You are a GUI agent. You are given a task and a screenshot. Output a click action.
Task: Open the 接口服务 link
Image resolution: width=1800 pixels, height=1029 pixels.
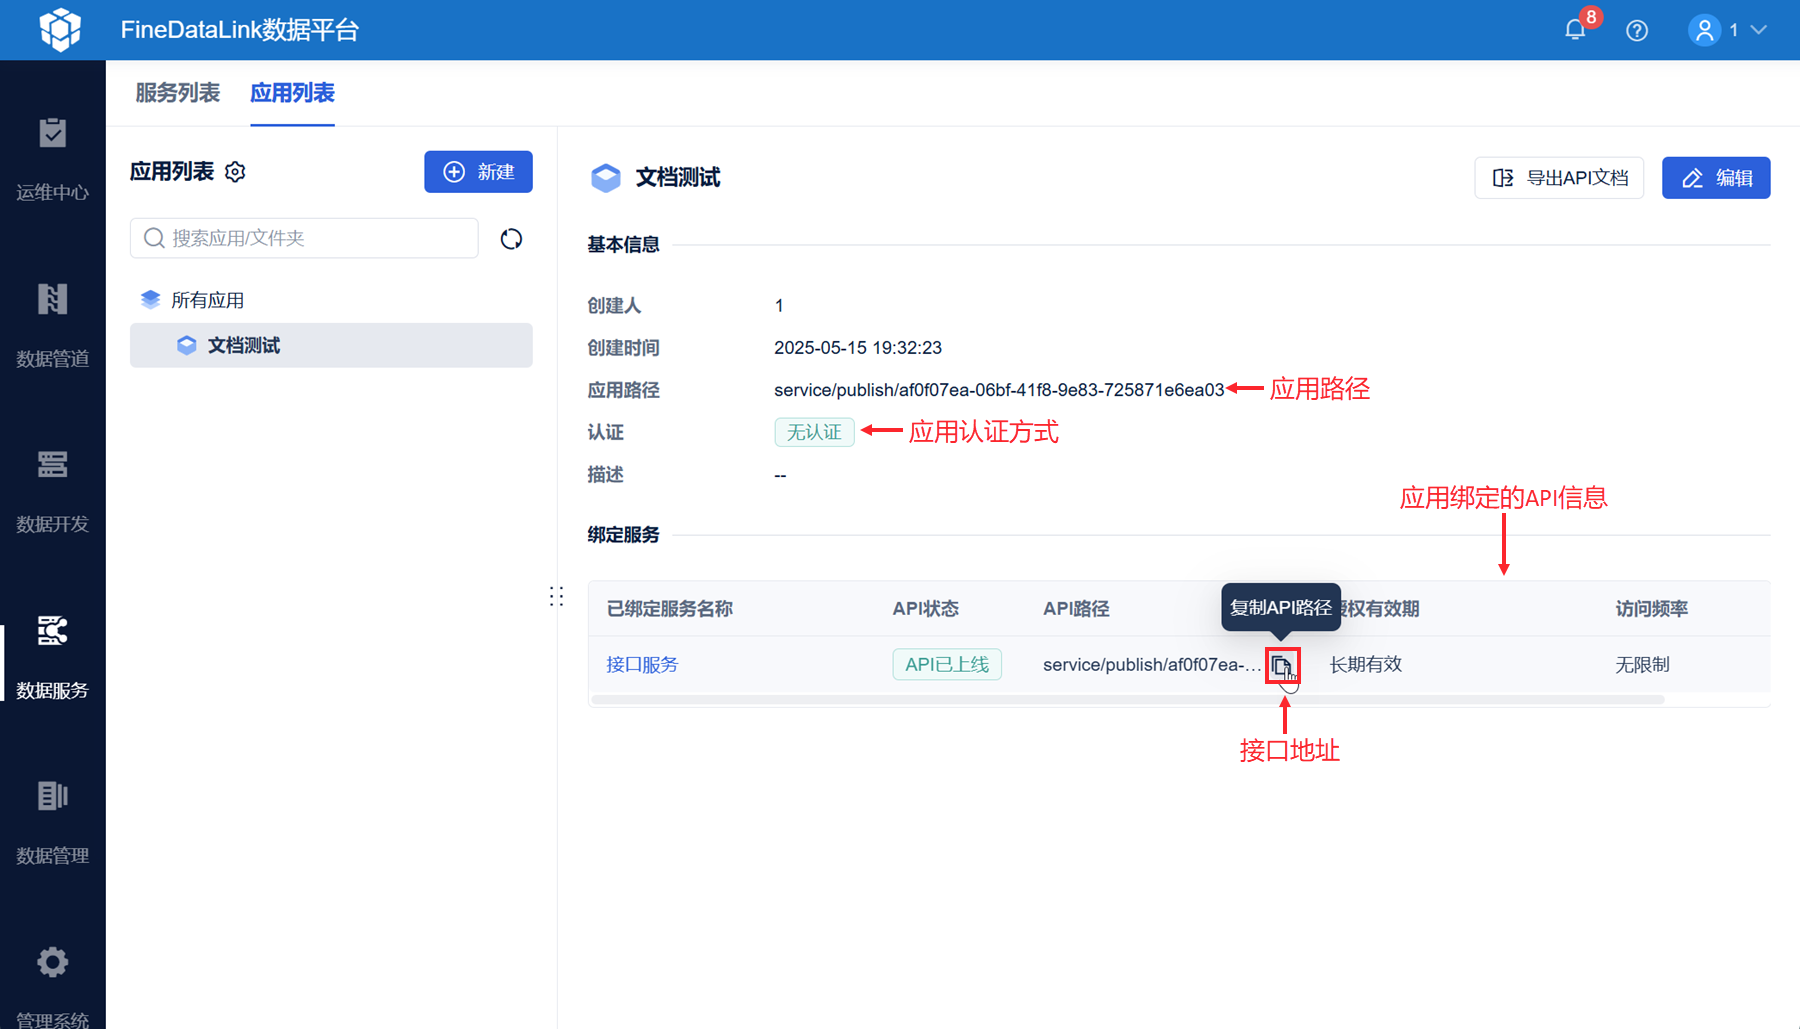tap(642, 664)
